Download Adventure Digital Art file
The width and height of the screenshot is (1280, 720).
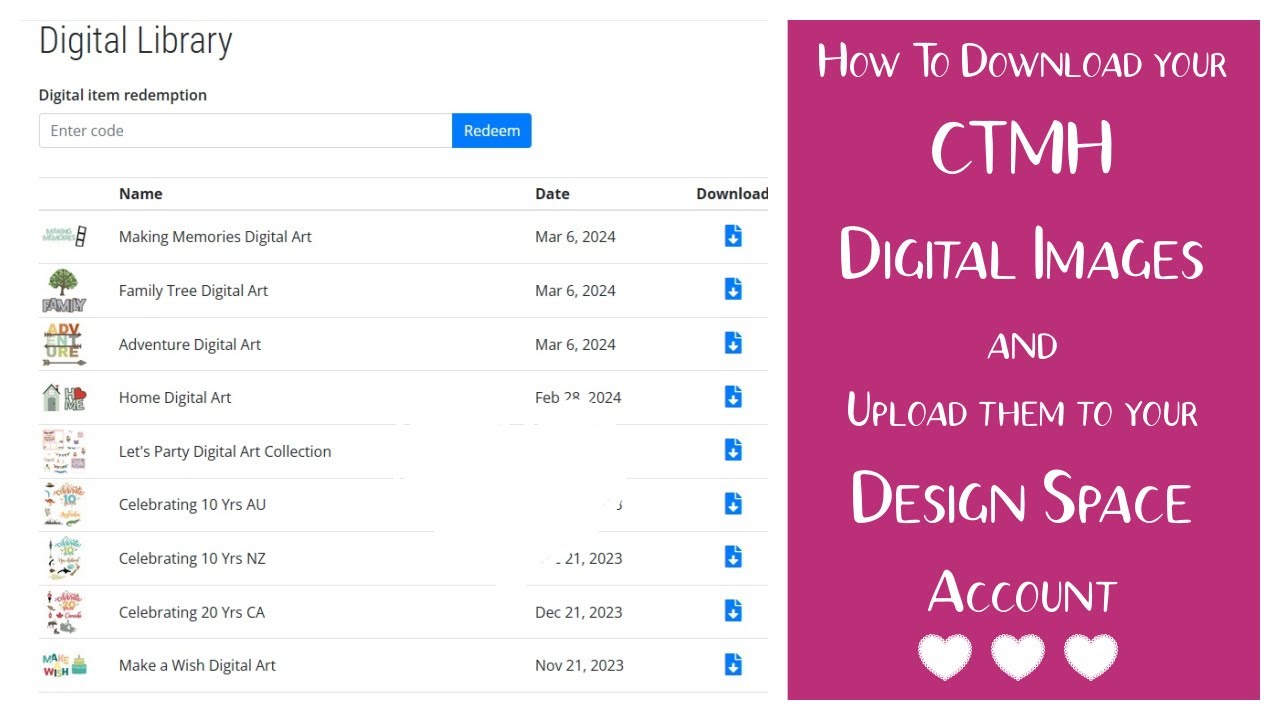[733, 343]
